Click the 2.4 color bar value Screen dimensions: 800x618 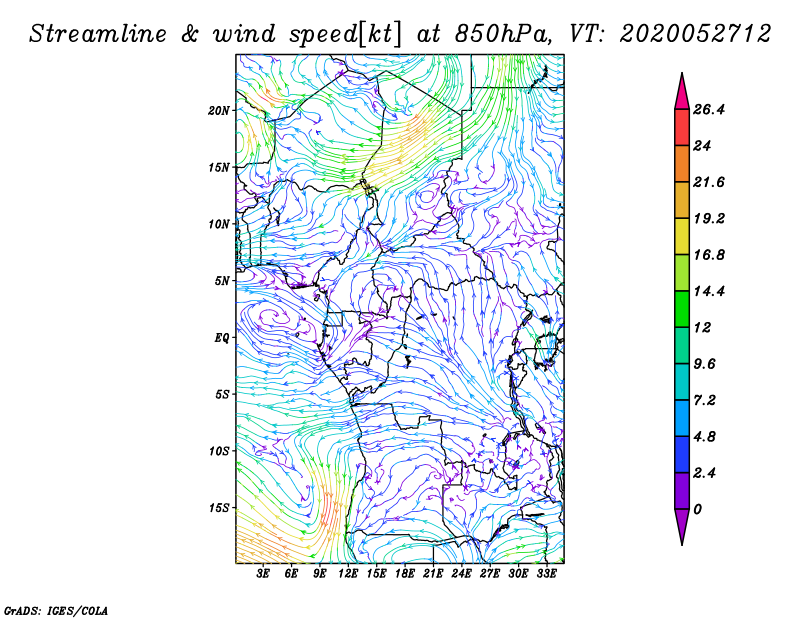click(x=705, y=473)
